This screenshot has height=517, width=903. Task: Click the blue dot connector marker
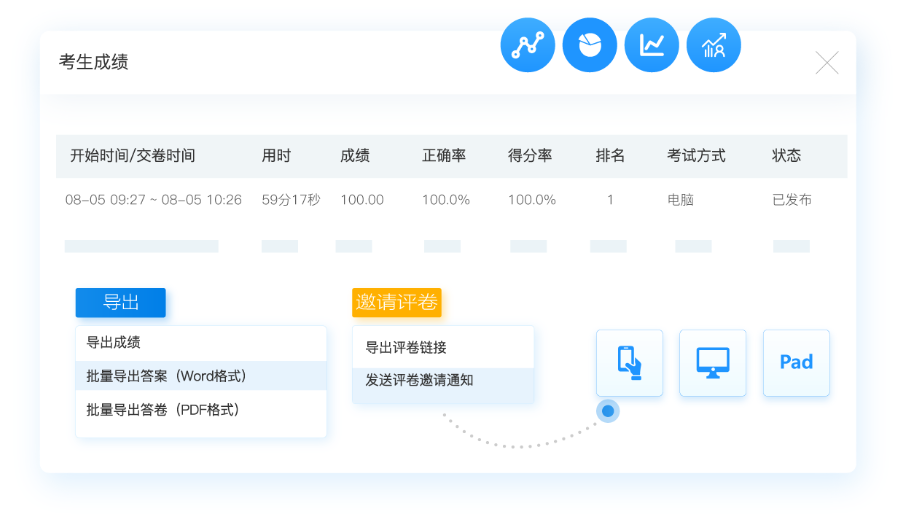pyautogui.click(x=607, y=411)
